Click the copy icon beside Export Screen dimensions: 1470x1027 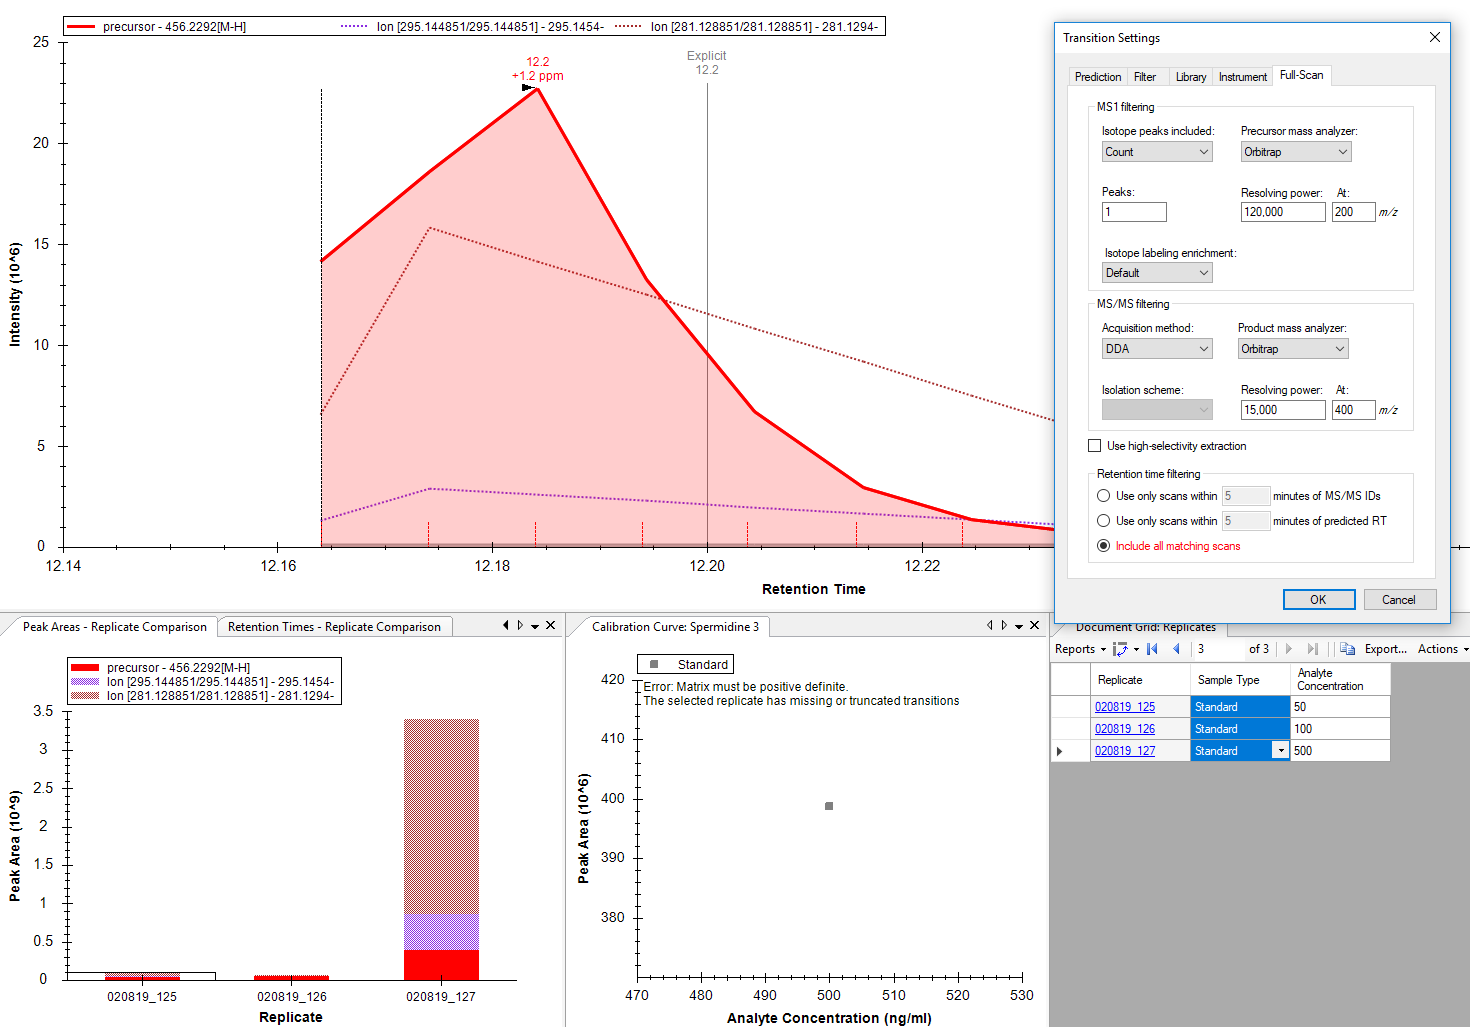pos(1347,649)
